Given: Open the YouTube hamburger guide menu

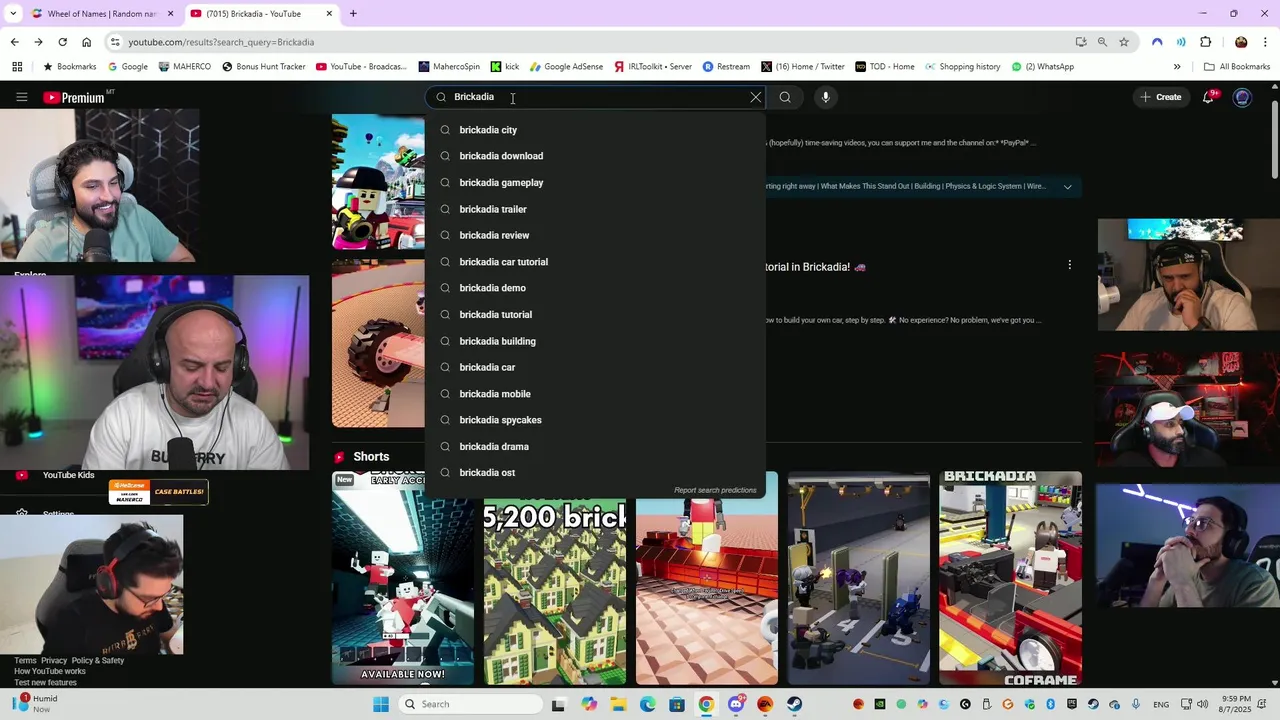Looking at the screenshot, I should click(x=21, y=97).
